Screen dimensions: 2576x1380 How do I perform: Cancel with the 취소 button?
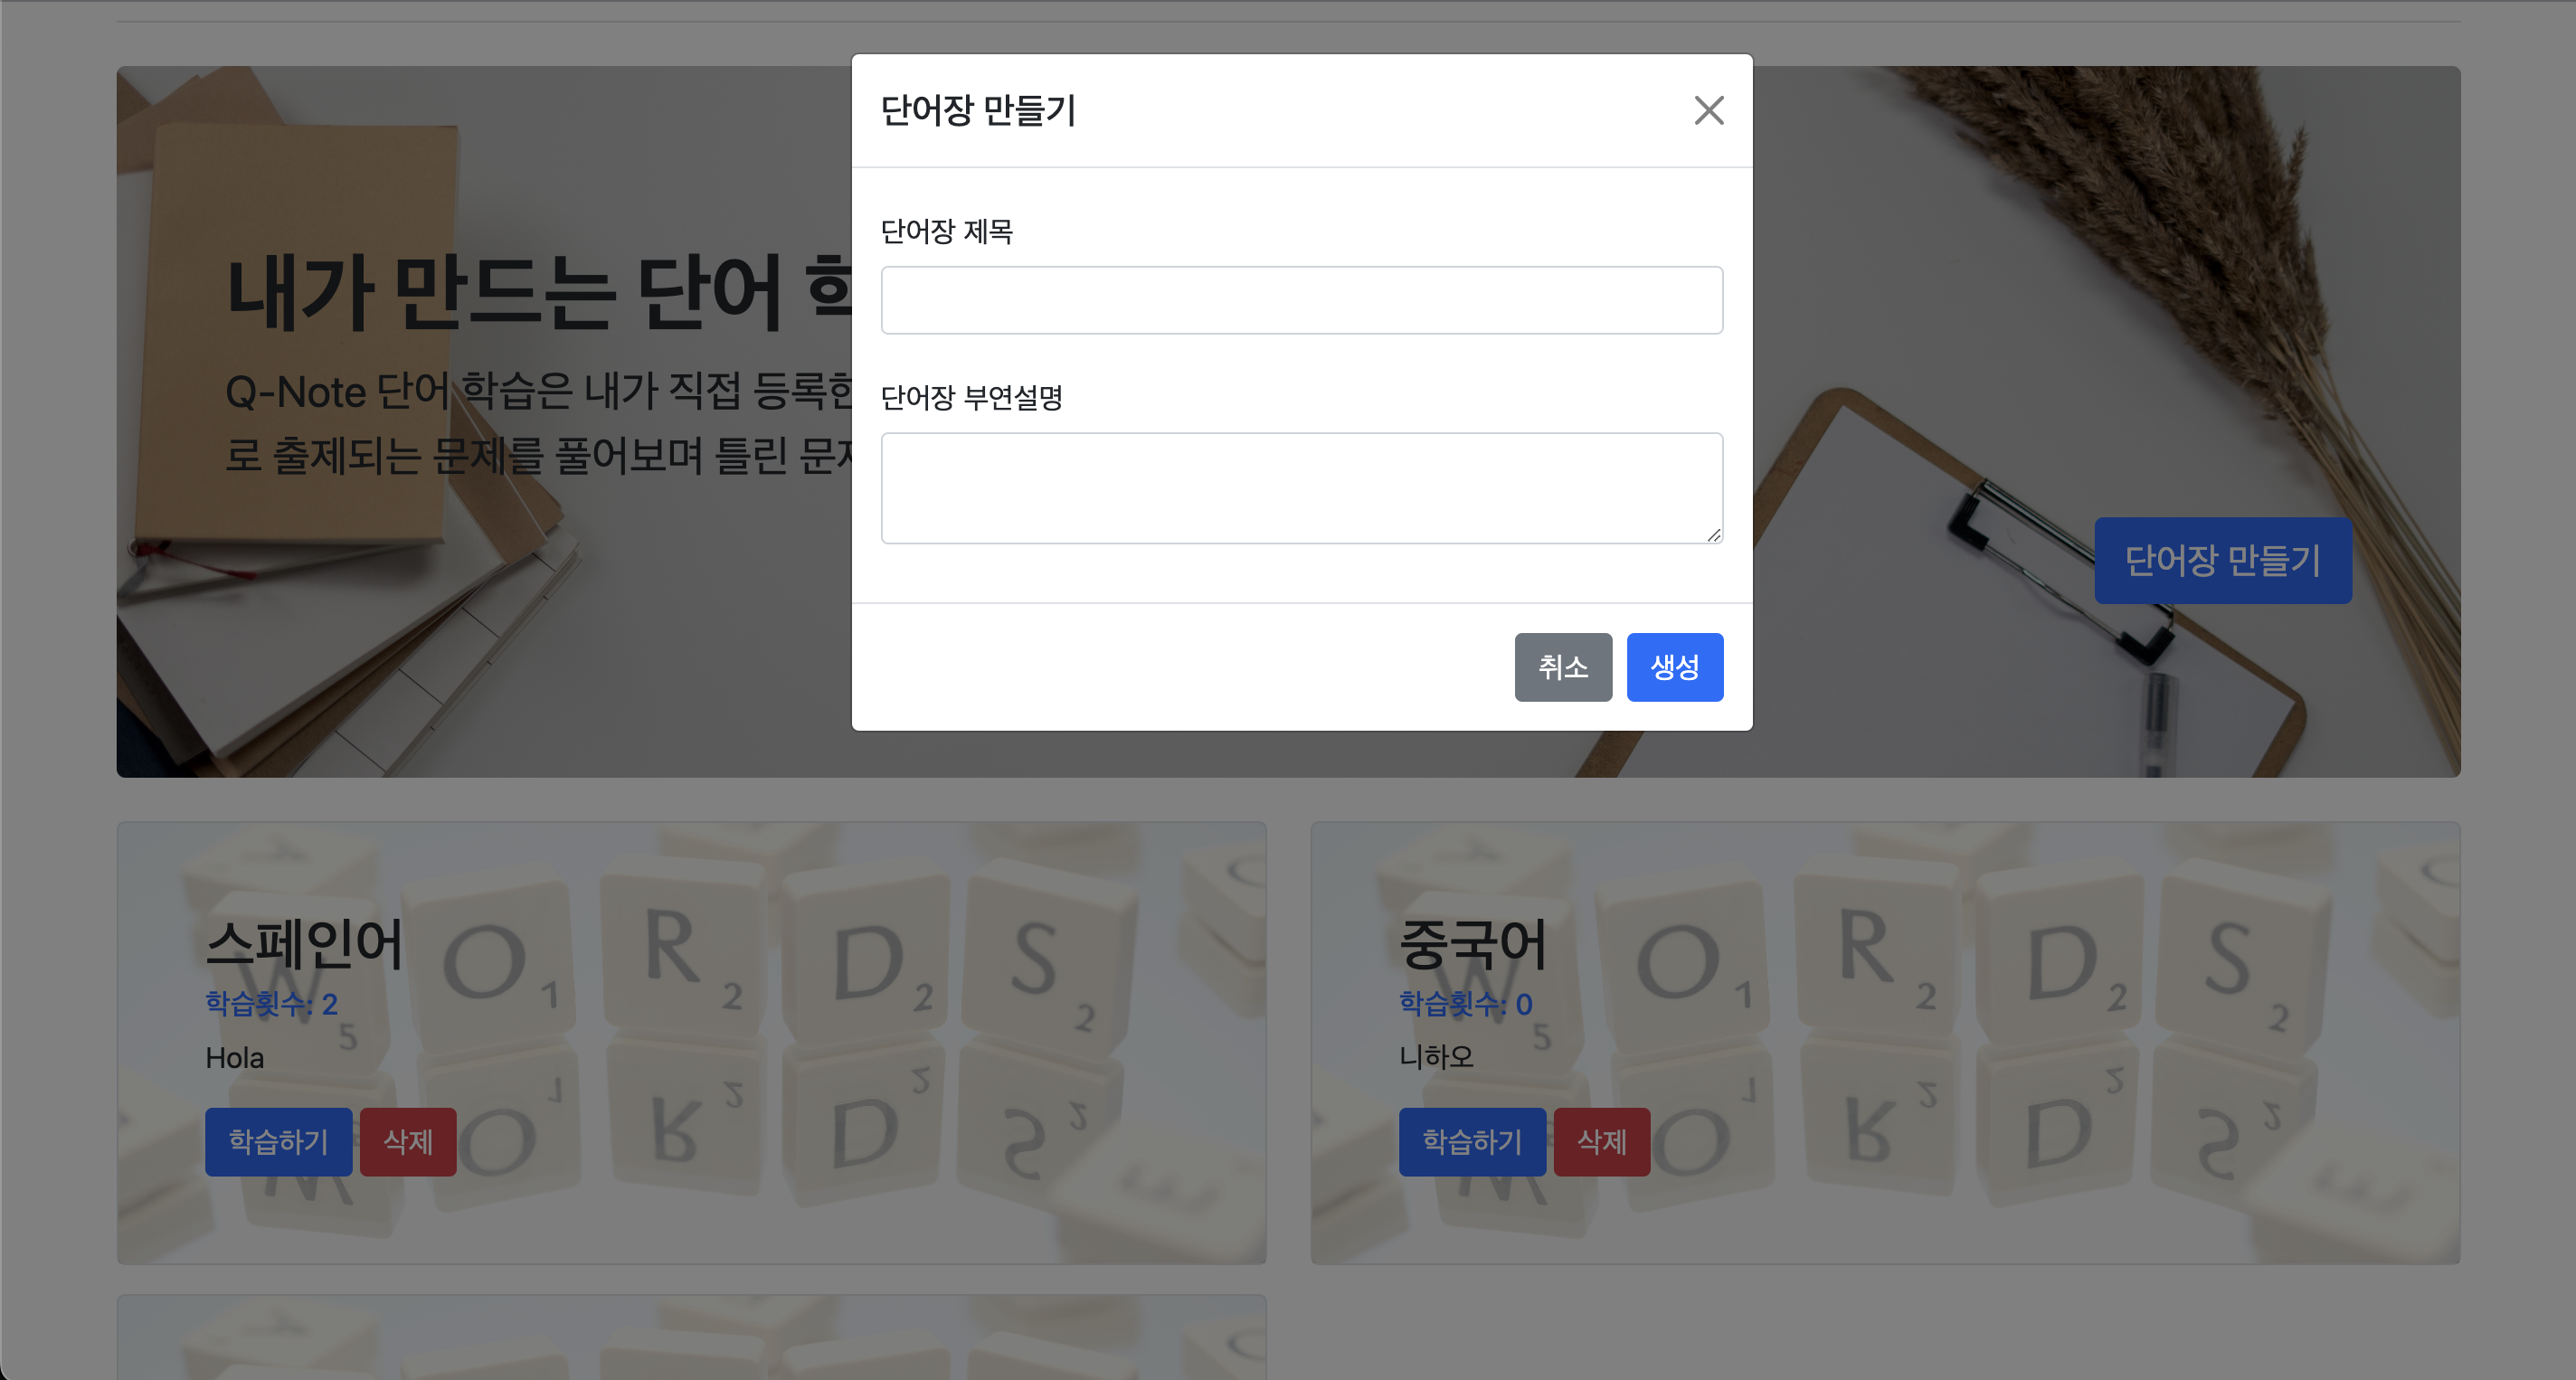[x=1562, y=667]
